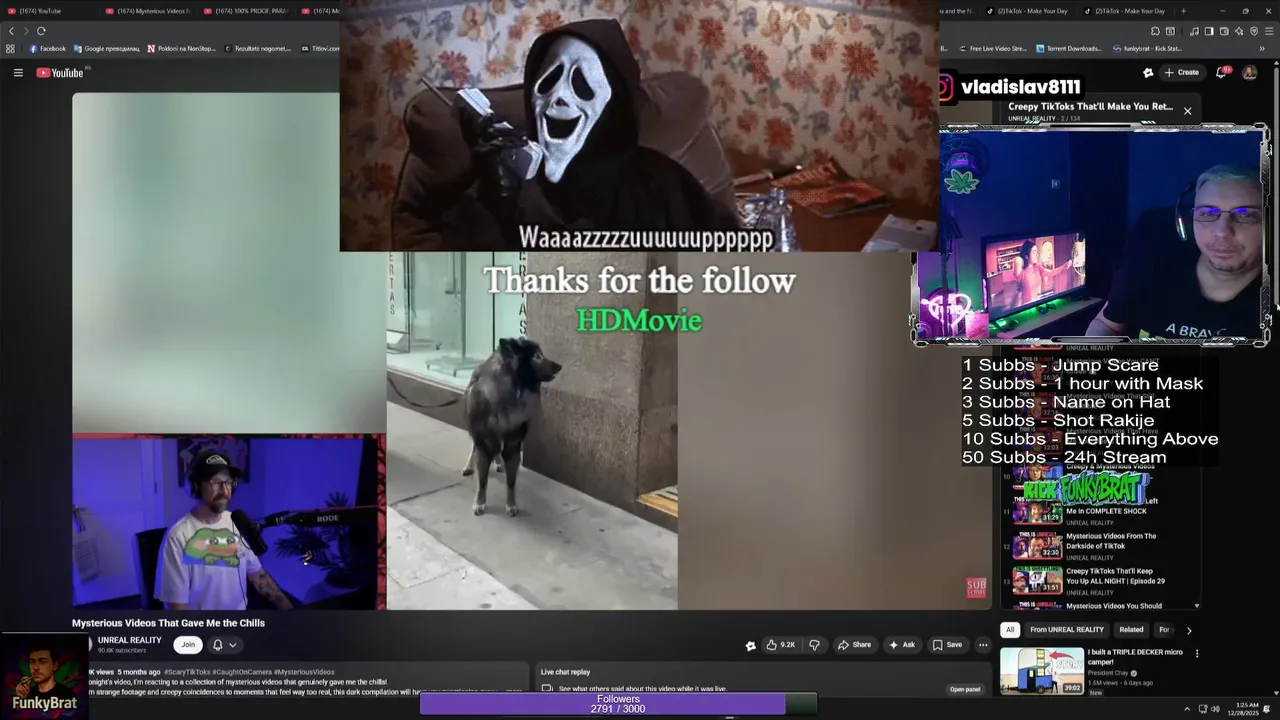Open the TRIPLE DECKER micro camper video thumbnail
This screenshot has height=720, width=1280.
pos(1042,671)
